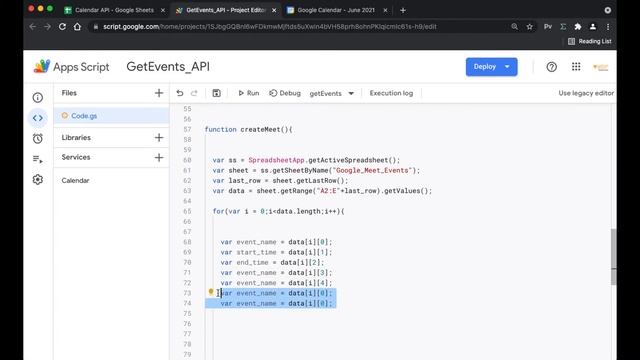
Task: Expand the Deploy dropdown arrow
Action: (507, 67)
